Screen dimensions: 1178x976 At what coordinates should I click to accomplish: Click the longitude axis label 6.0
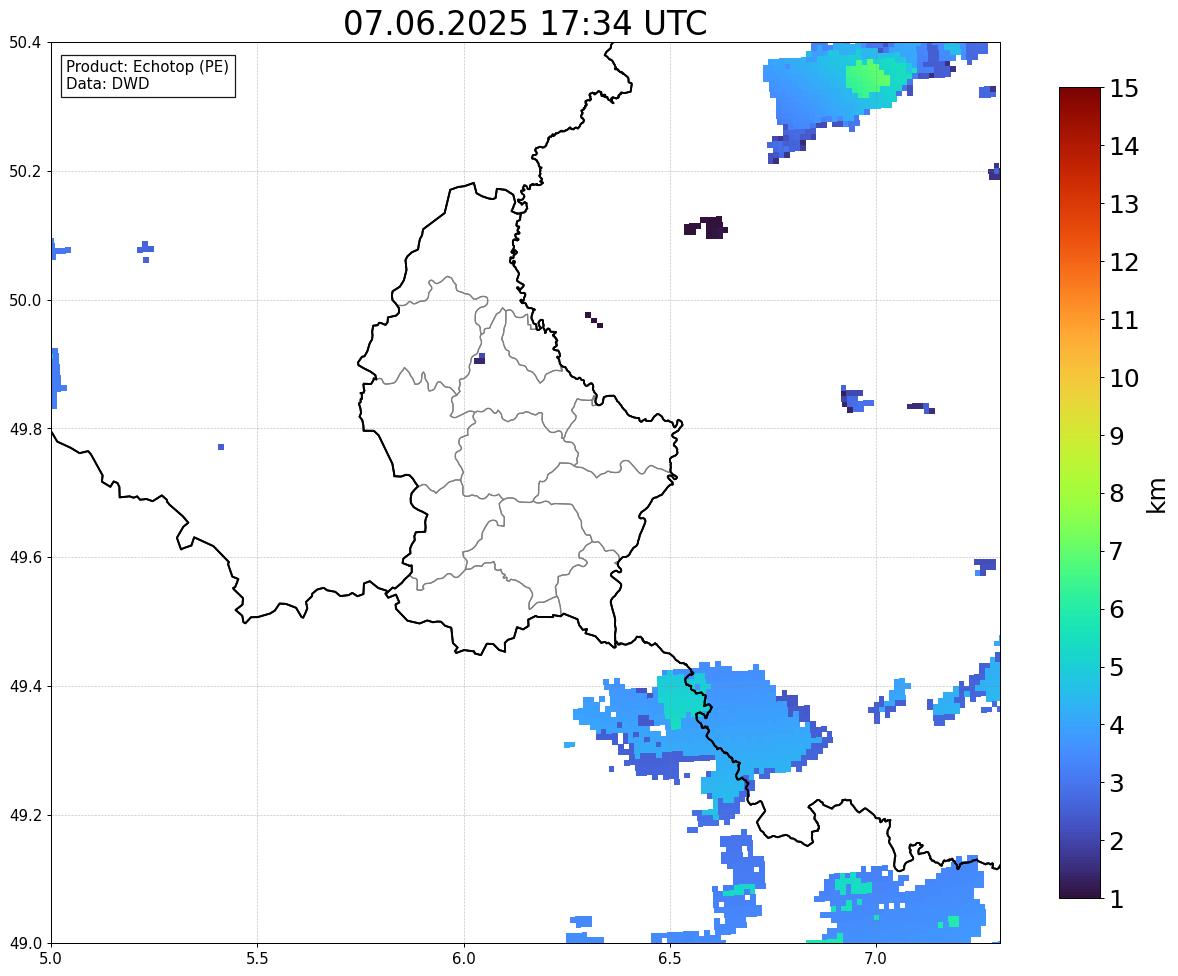pyautogui.click(x=464, y=959)
